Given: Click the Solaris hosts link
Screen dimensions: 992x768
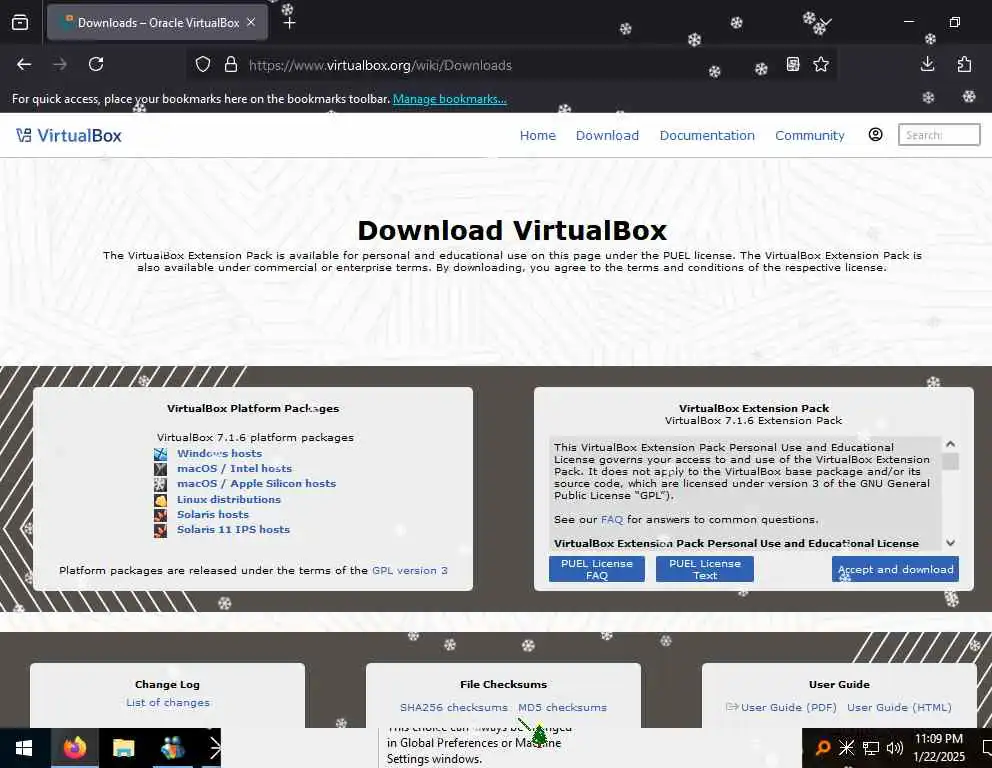Looking at the screenshot, I should click(213, 514).
